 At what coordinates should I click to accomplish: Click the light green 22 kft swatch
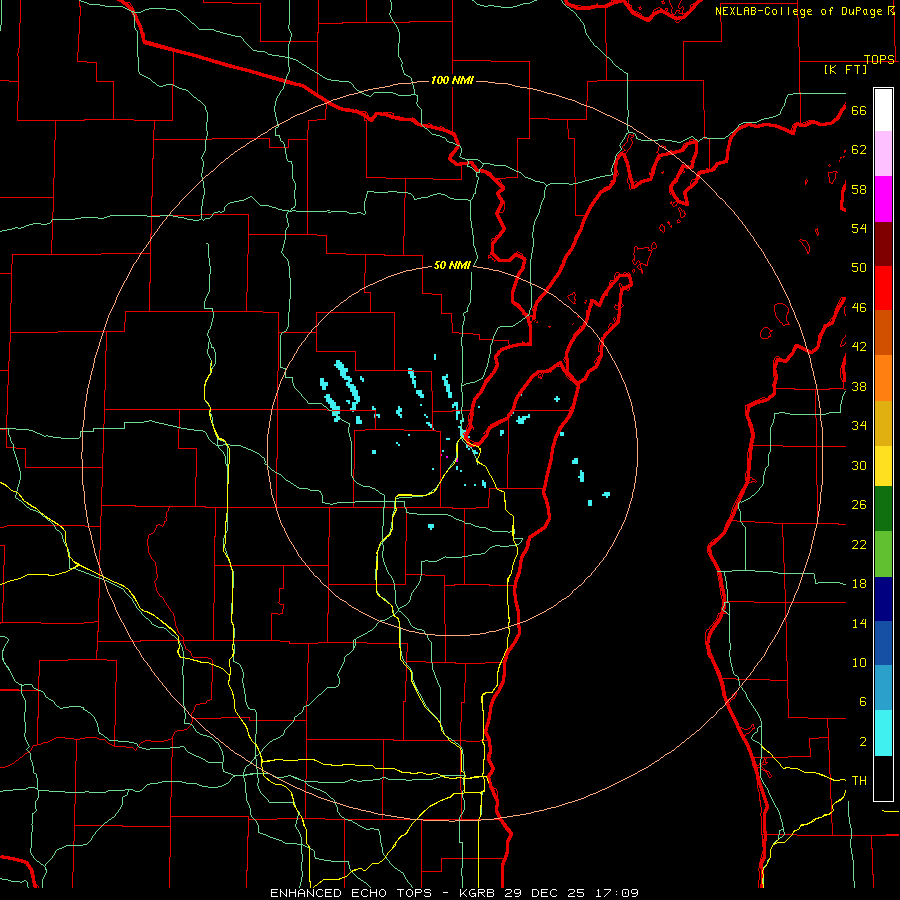coord(883,554)
